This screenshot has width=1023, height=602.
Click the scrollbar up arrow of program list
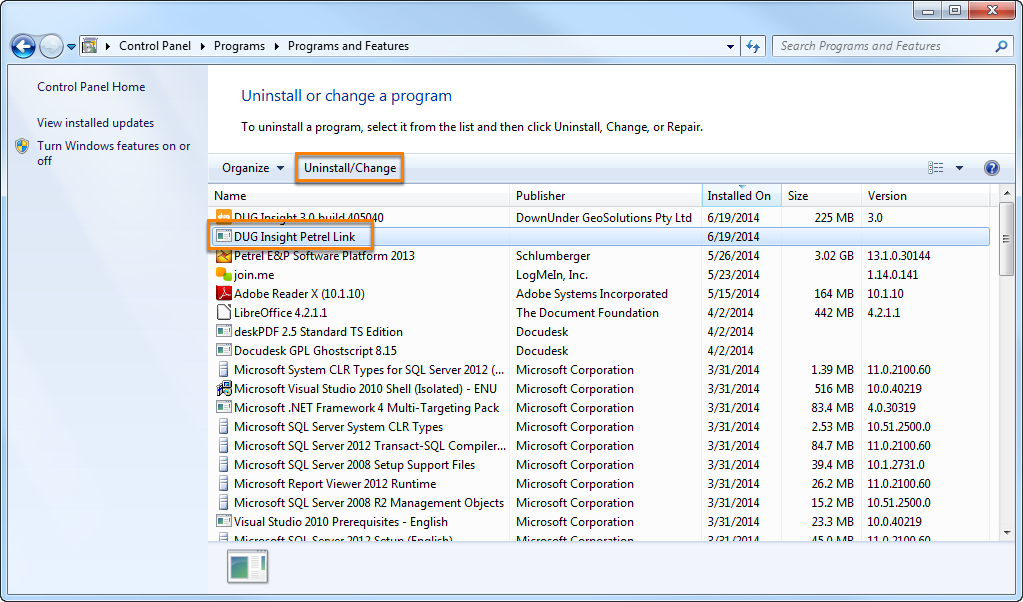click(1006, 194)
